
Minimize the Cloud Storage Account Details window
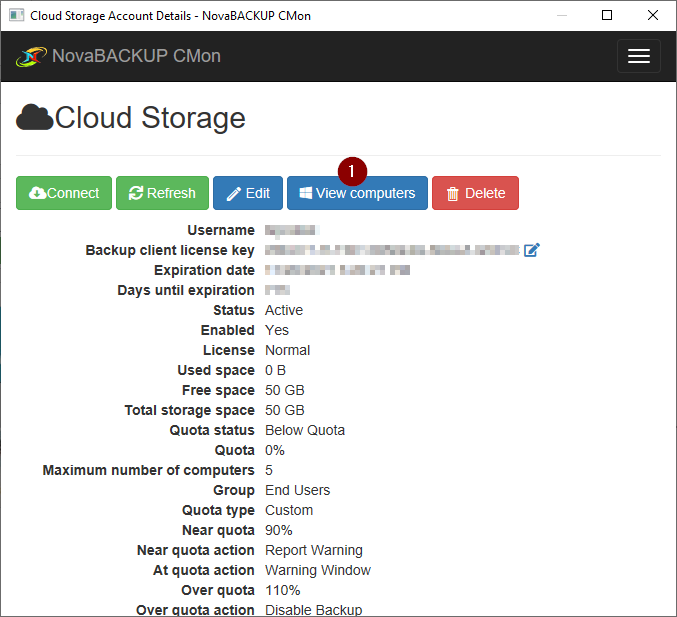(562, 16)
